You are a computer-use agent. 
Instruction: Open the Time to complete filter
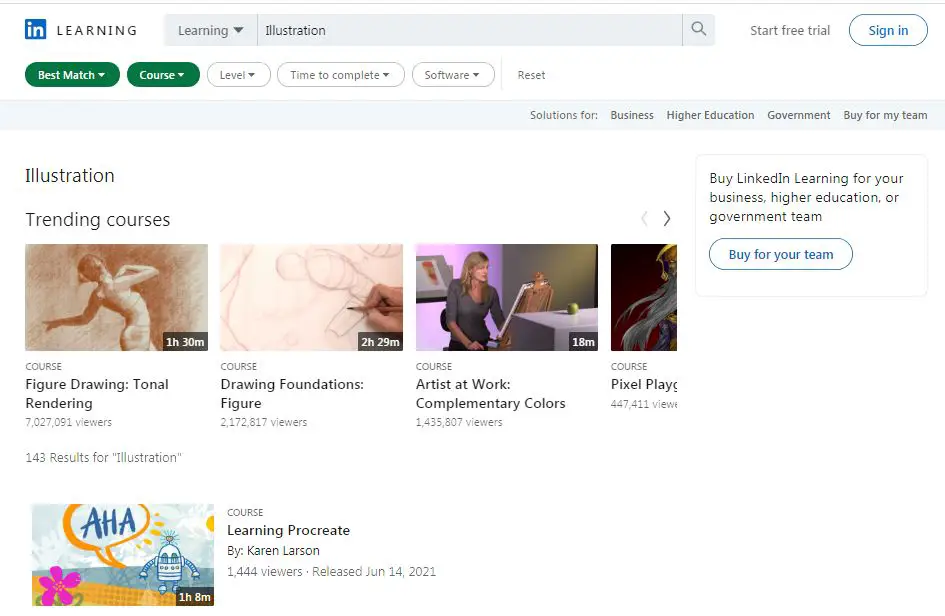[340, 75]
